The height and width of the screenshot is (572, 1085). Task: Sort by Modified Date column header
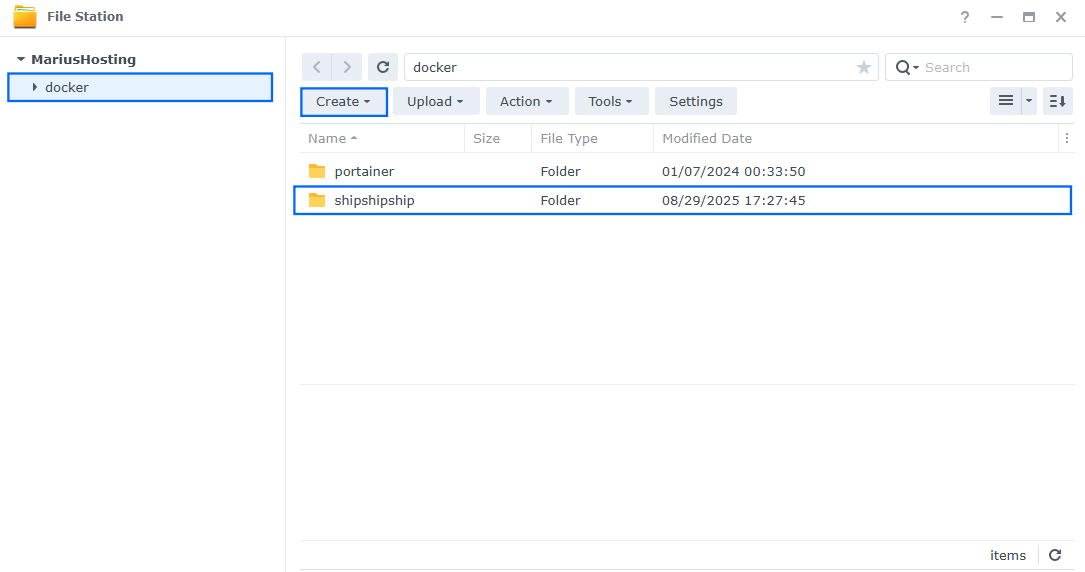click(x=855, y=138)
